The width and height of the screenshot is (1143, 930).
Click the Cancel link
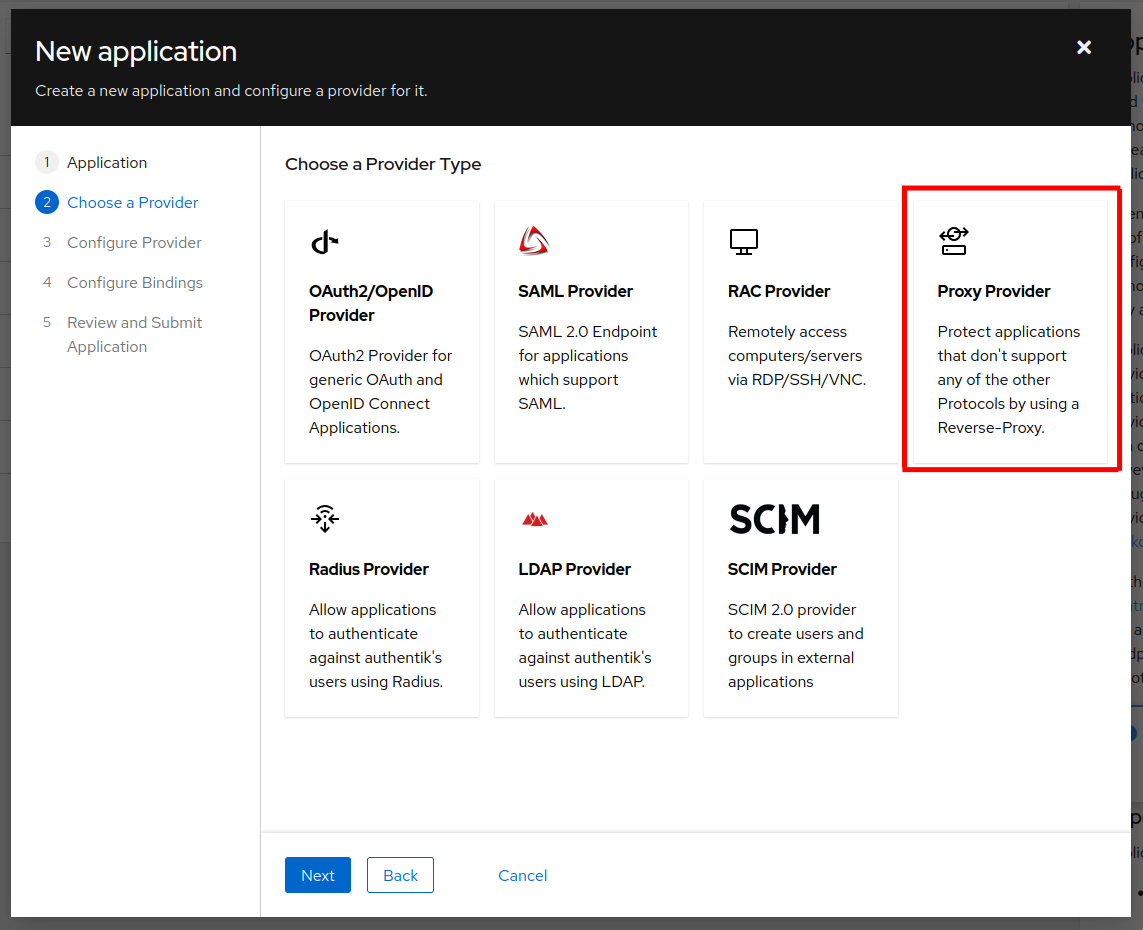tap(522, 876)
